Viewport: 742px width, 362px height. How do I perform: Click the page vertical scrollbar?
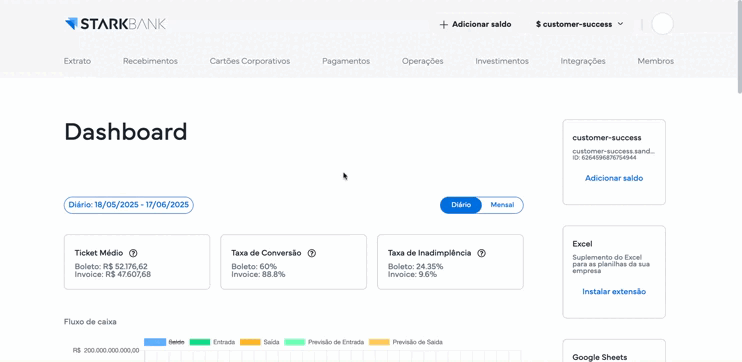pyautogui.click(x=740, y=47)
